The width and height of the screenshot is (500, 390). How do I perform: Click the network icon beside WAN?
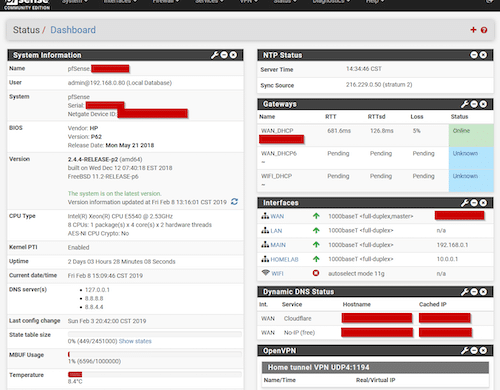tap(265, 216)
